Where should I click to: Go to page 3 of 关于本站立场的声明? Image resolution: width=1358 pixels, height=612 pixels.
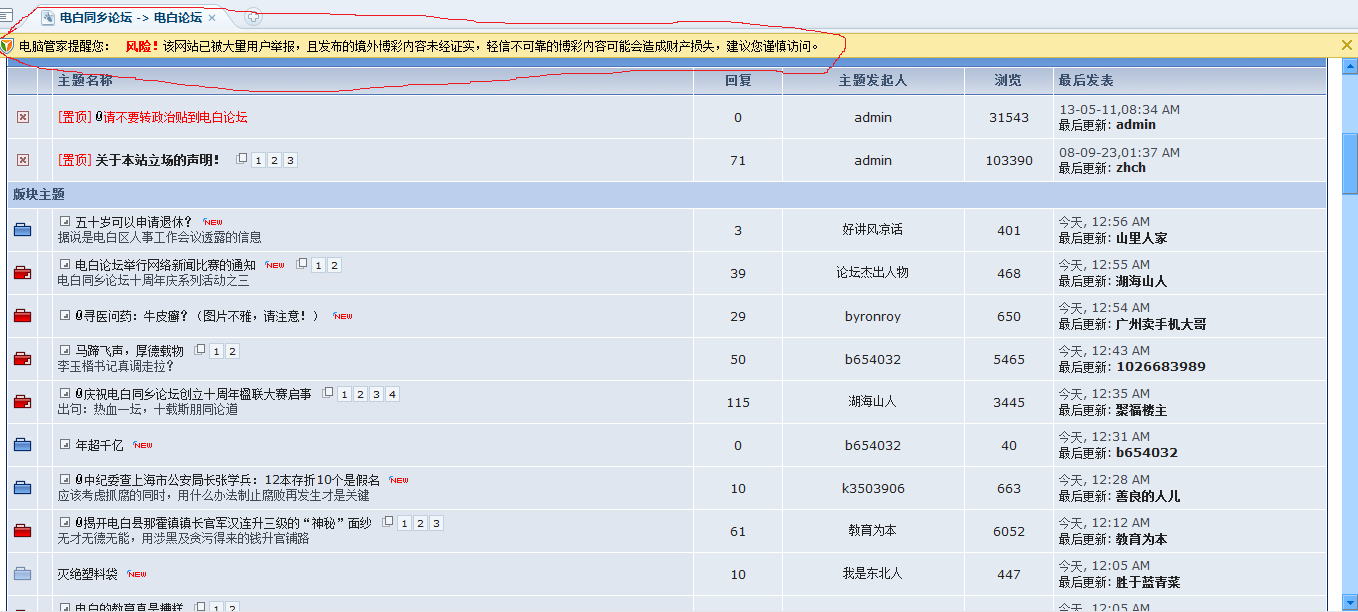[x=290, y=160]
